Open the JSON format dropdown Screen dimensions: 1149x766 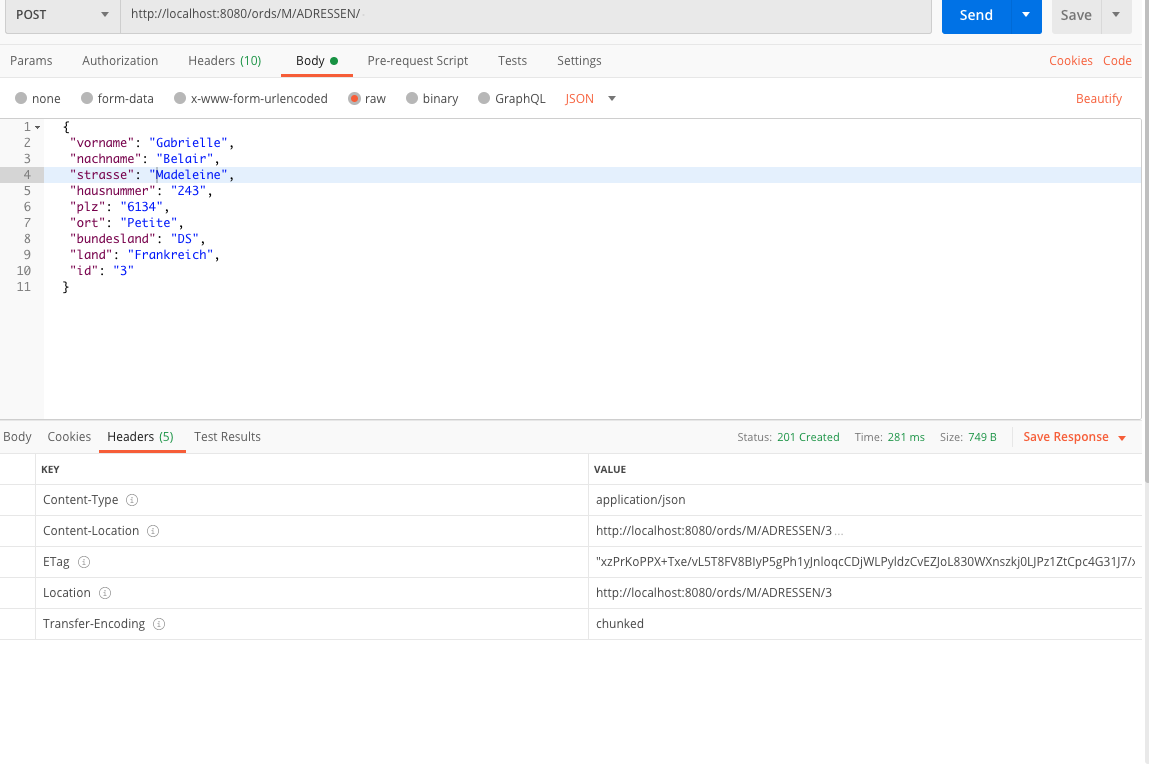pyautogui.click(x=611, y=99)
